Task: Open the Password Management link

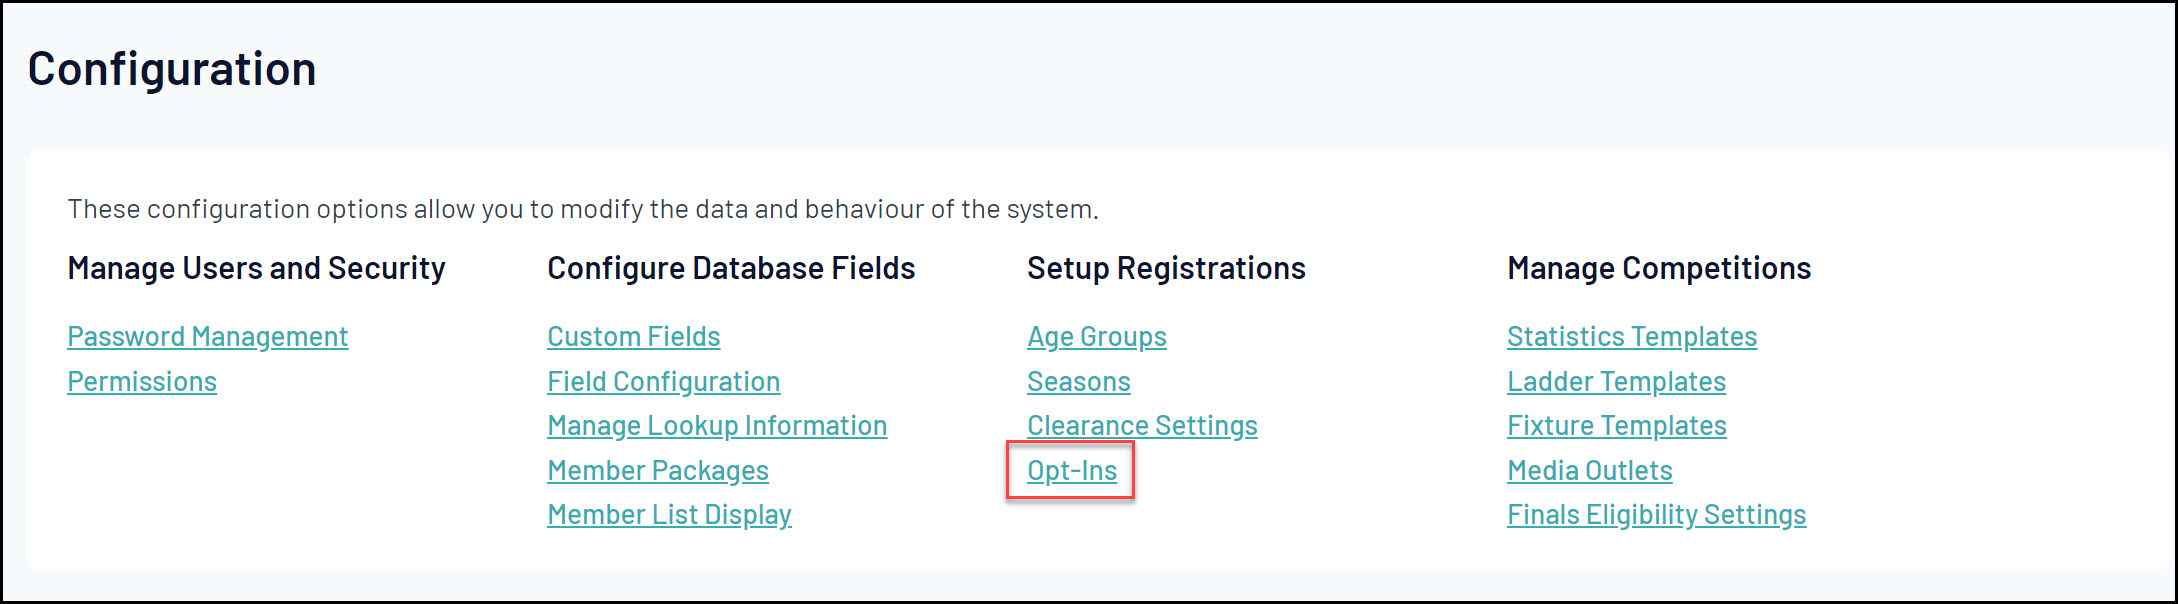Action: click(207, 337)
